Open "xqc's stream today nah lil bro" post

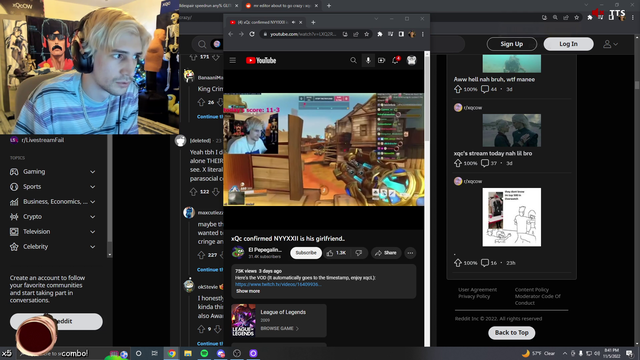493,153
